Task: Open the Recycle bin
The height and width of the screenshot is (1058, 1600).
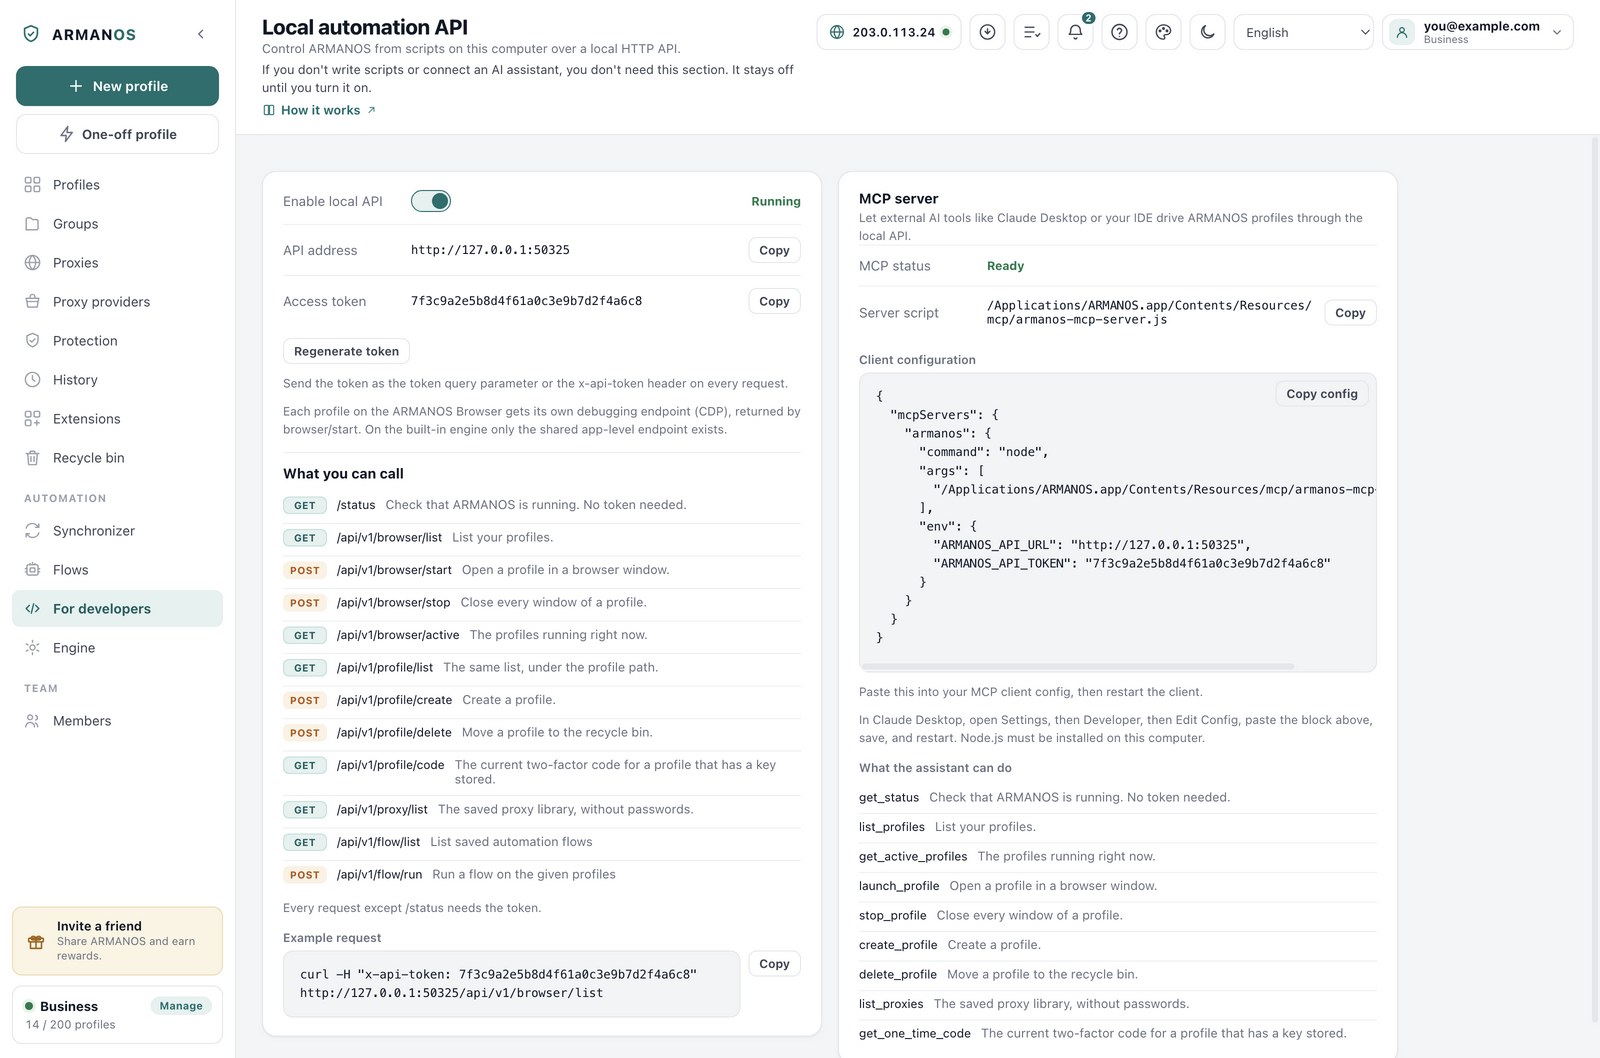Action: click(x=117, y=458)
